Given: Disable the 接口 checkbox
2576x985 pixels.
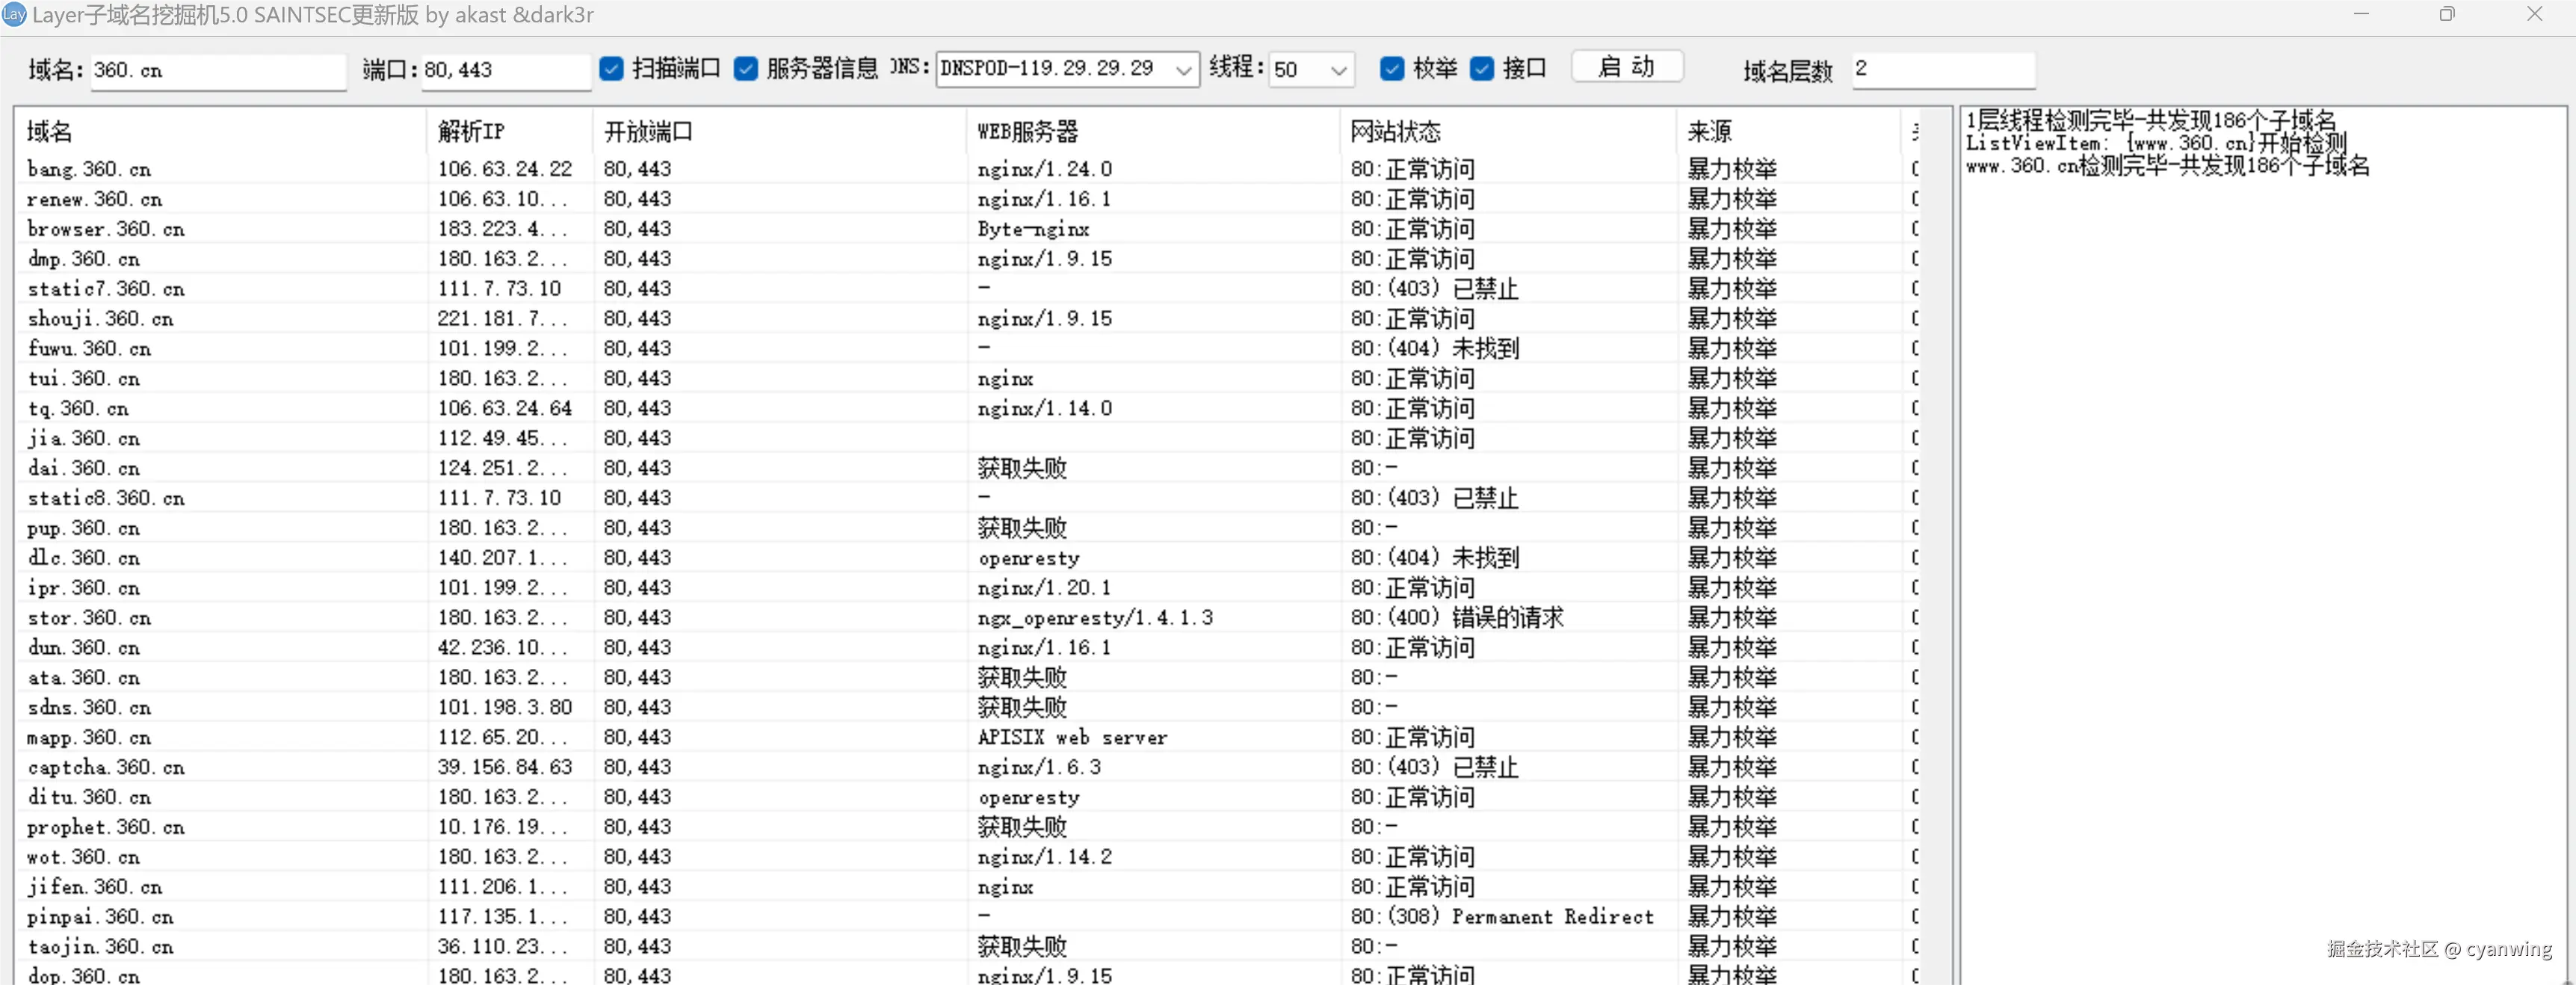Looking at the screenshot, I should click(x=1482, y=69).
